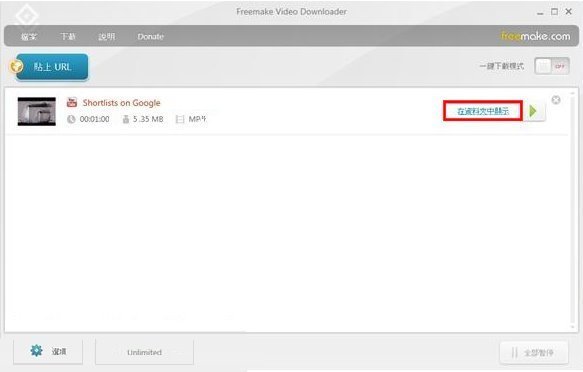Click the format icon beside MP4
583x372 pixels.
coord(180,119)
